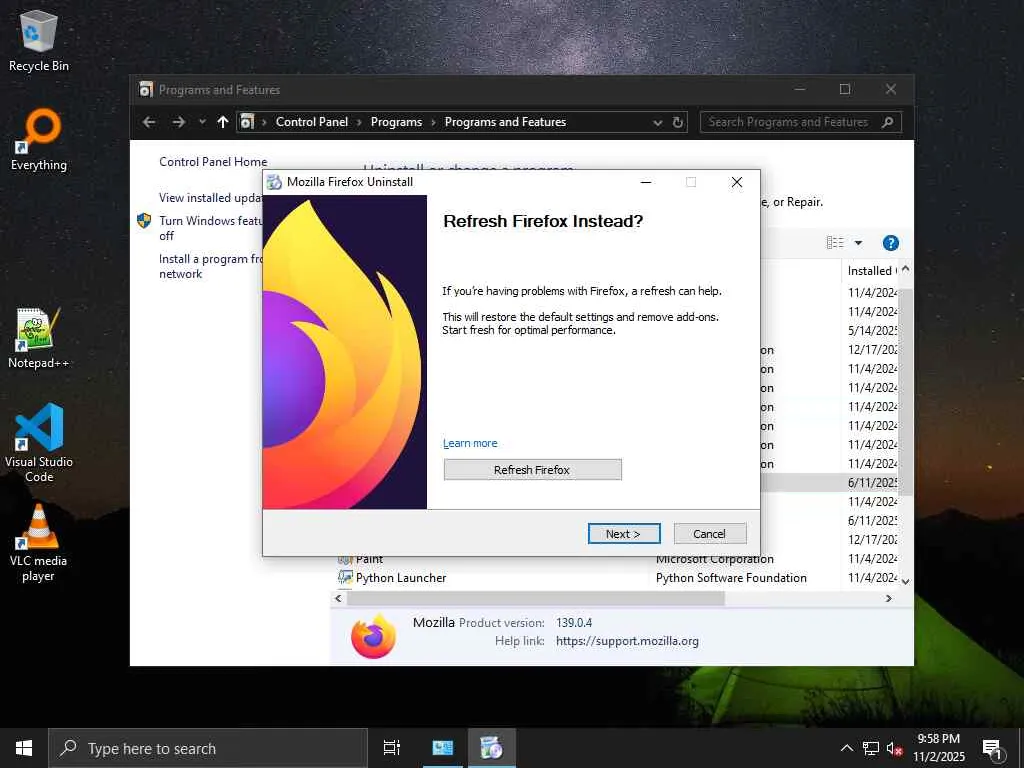Open Install a program from network link
The image size is (1024, 768).
[210, 266]
